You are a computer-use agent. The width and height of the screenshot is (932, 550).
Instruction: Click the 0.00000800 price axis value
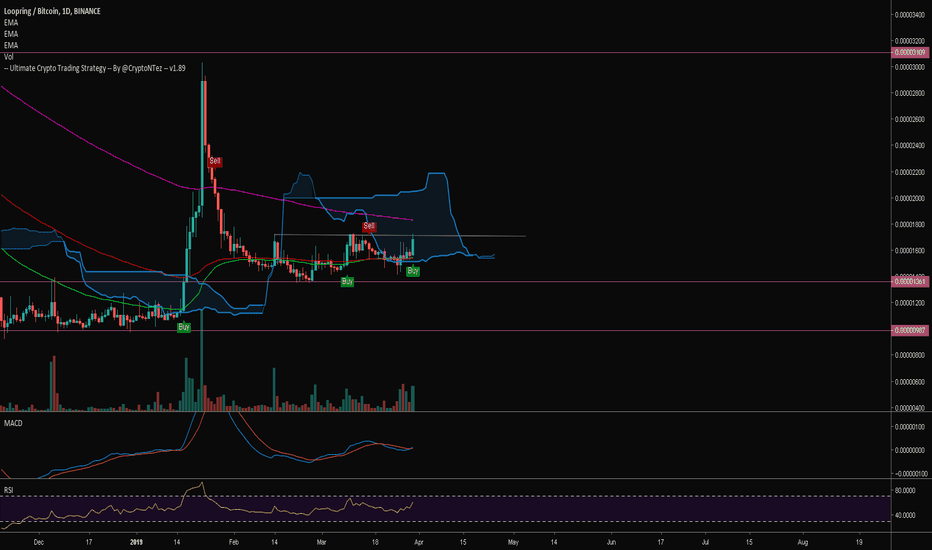[910, 356]
